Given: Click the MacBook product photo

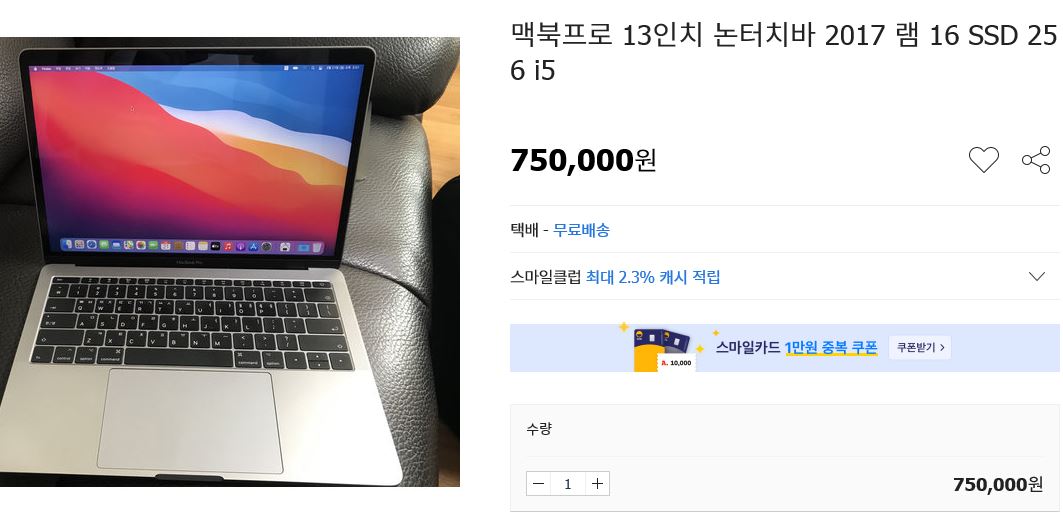Looking at the screenshot, I should pyautogui.click(x=230, y=262).
